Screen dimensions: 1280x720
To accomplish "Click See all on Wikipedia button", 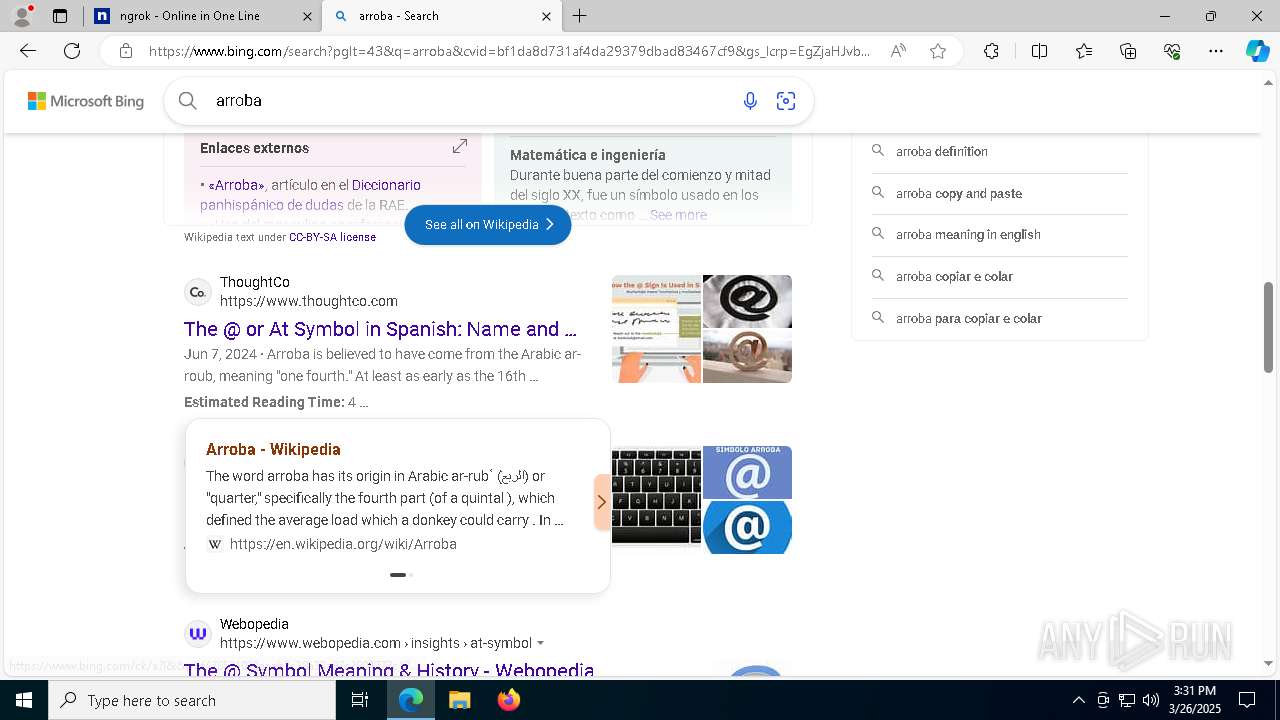I will tap(488, 225).
